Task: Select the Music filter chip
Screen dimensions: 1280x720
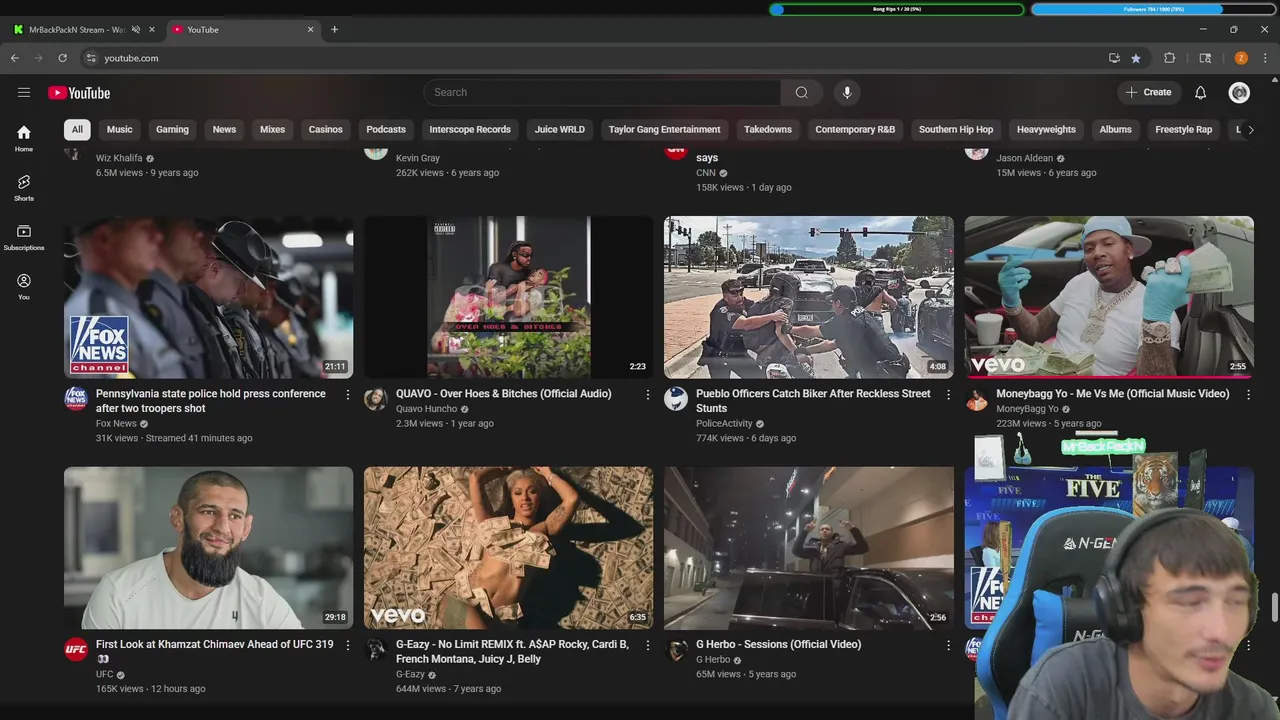Action: tap(120, 129)
